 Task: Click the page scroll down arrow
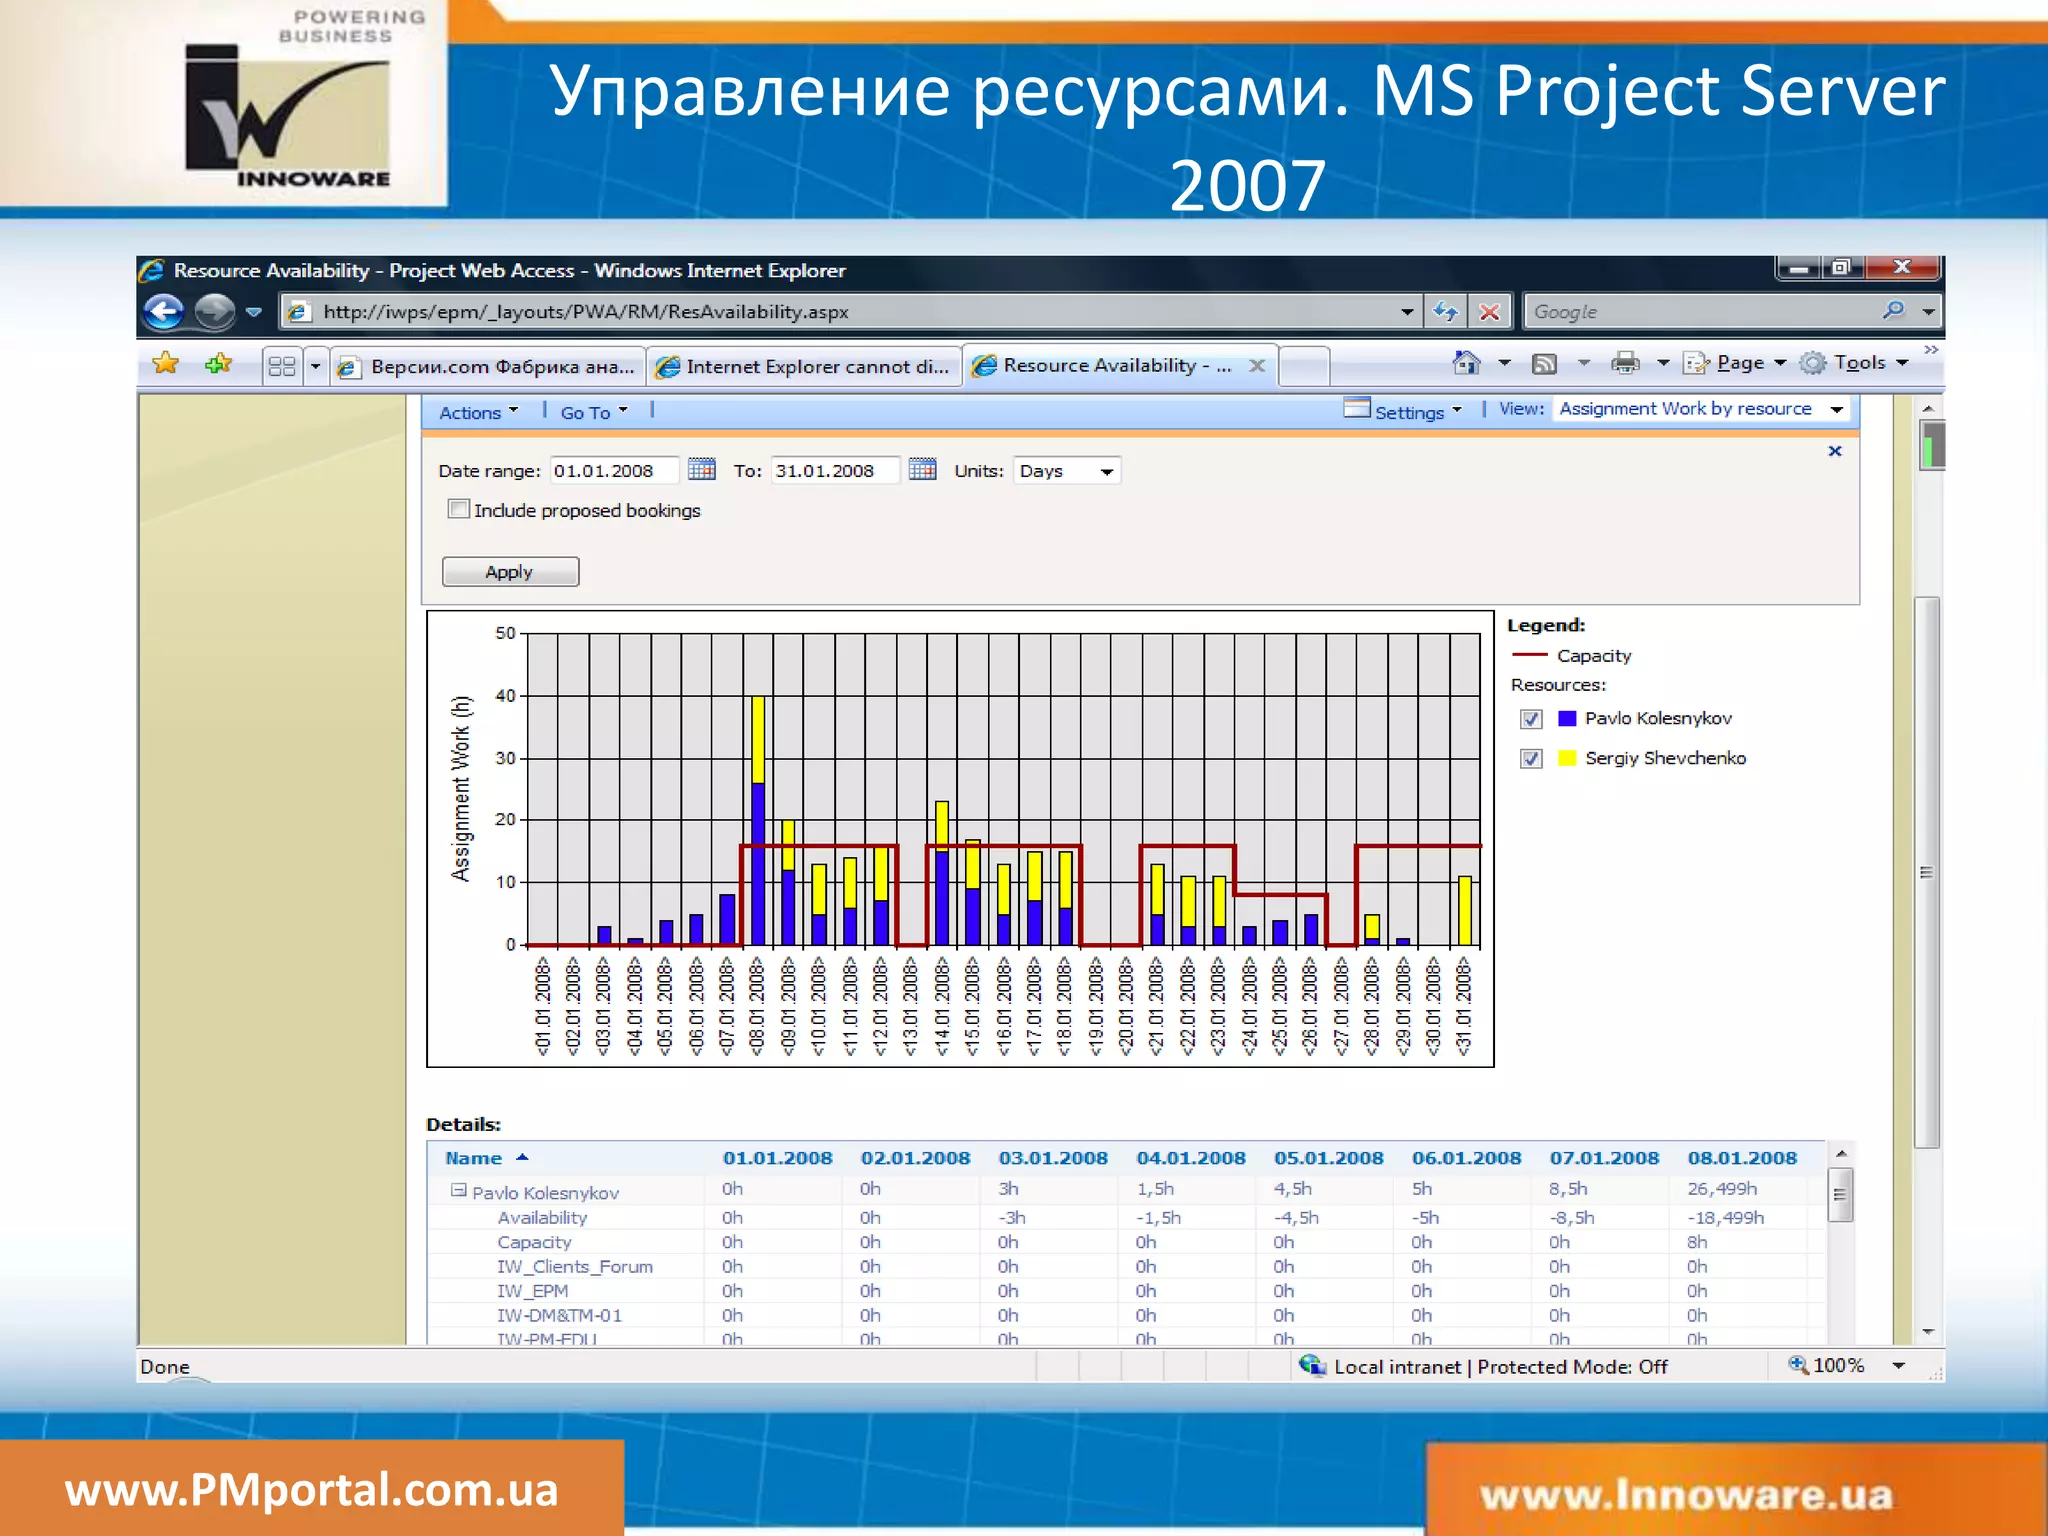pyautogui.click(x=1928, y=1332)
